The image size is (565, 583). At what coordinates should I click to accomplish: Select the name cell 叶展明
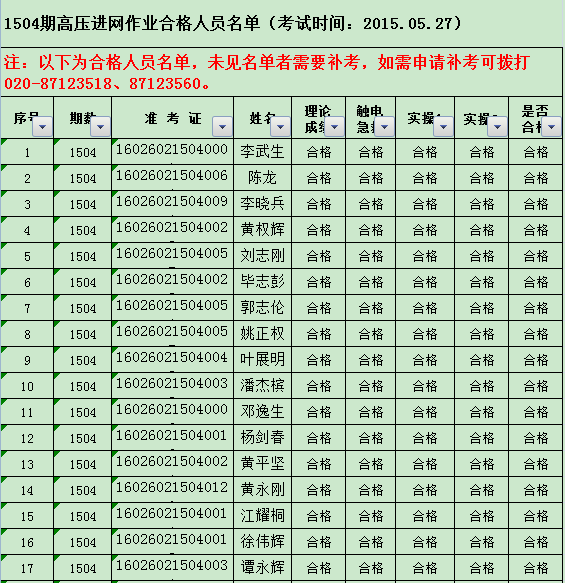[262, 360]
